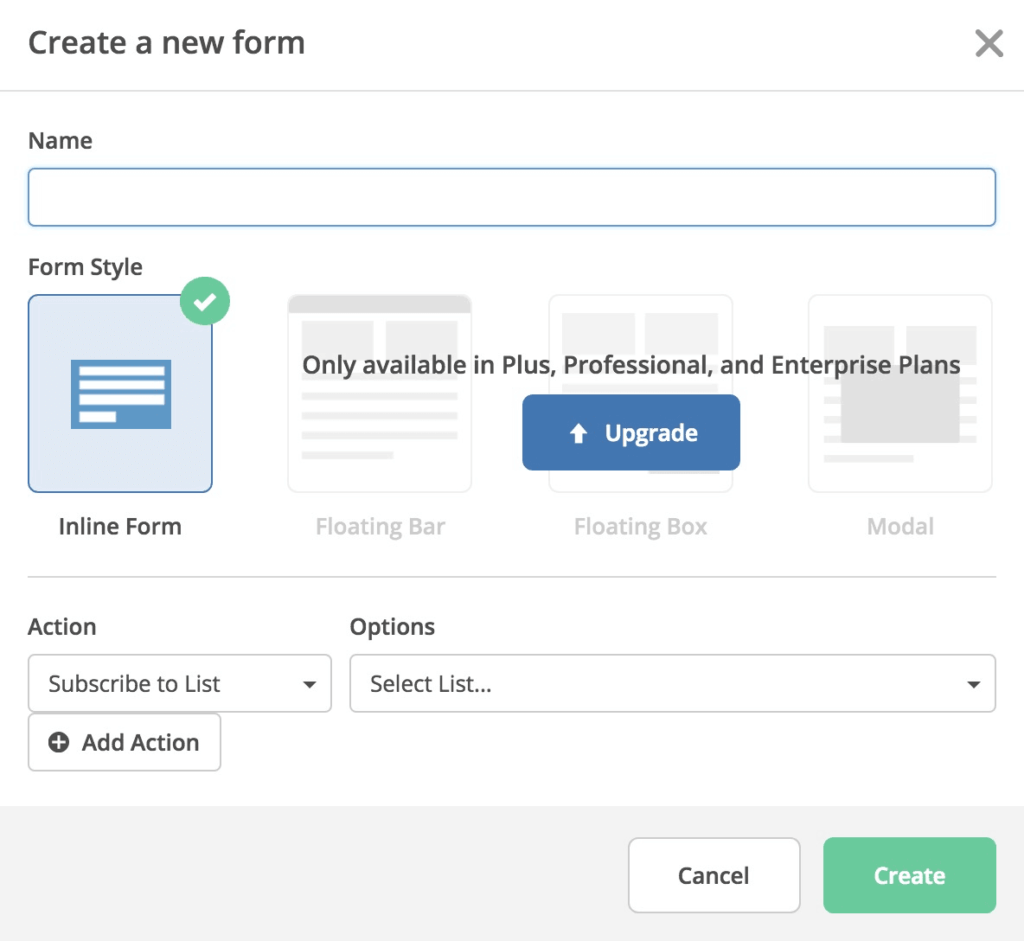
Task: Select the Floating Bar form style thumbnail
Action: click(379, 393)
